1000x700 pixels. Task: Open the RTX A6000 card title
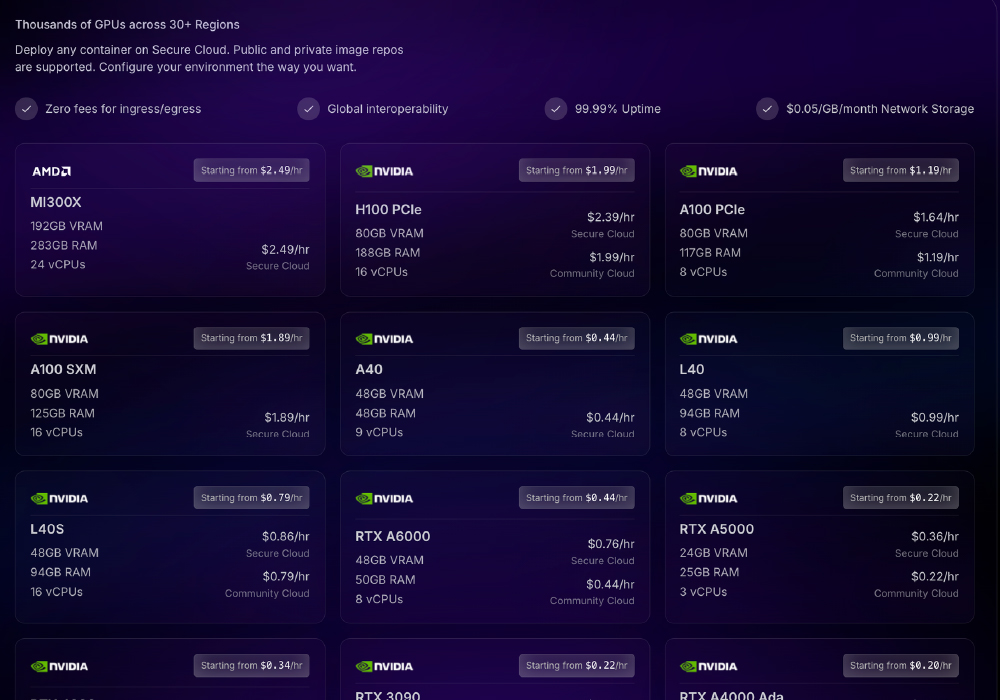(393, 536)
